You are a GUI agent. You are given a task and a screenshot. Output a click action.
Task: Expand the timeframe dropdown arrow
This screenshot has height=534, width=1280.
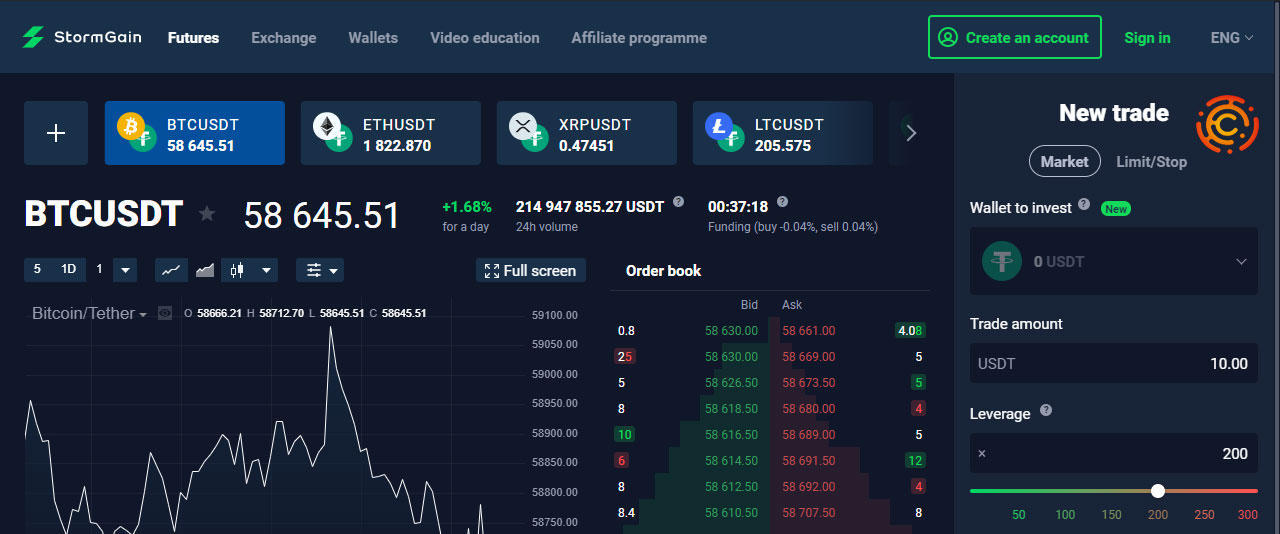click(125, 270)
